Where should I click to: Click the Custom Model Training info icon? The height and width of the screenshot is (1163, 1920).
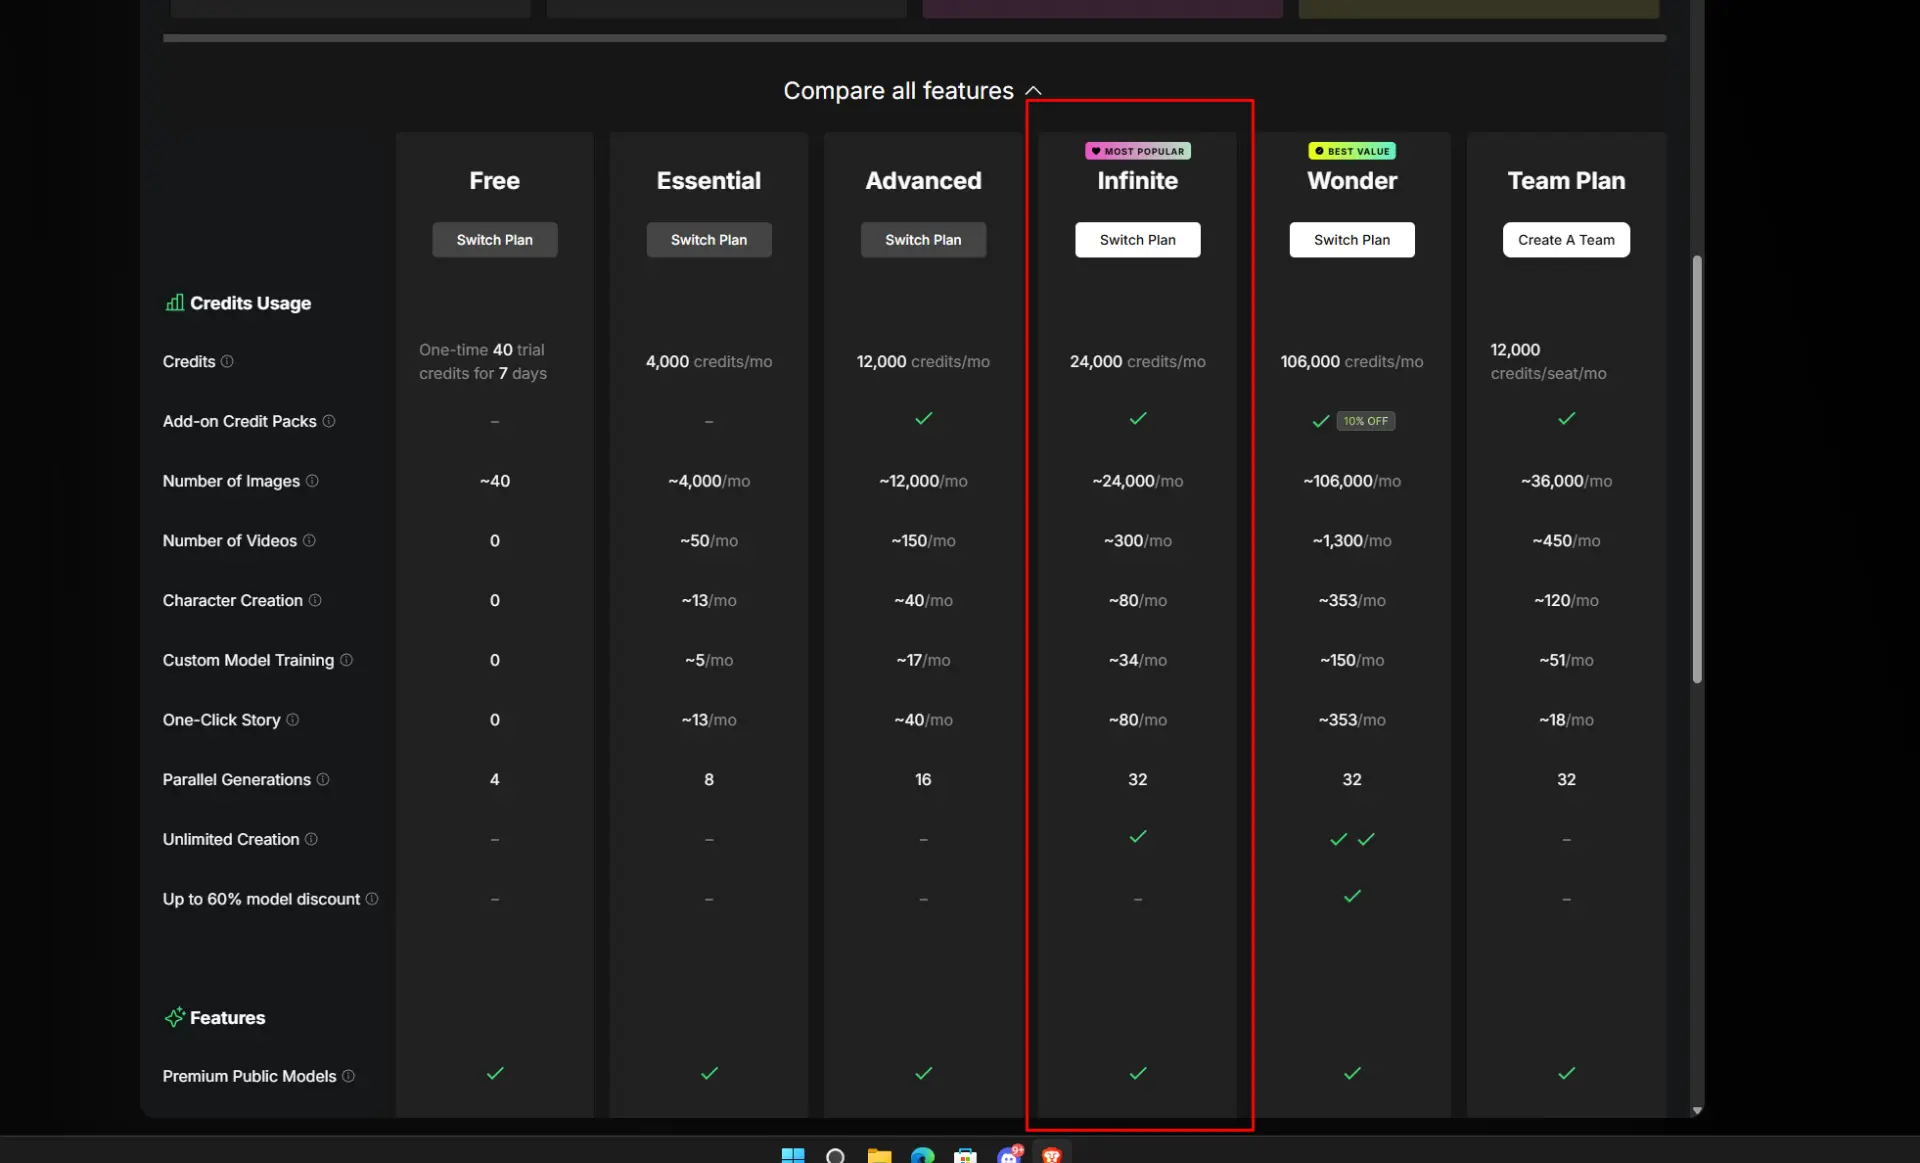[x=346, y=660]
